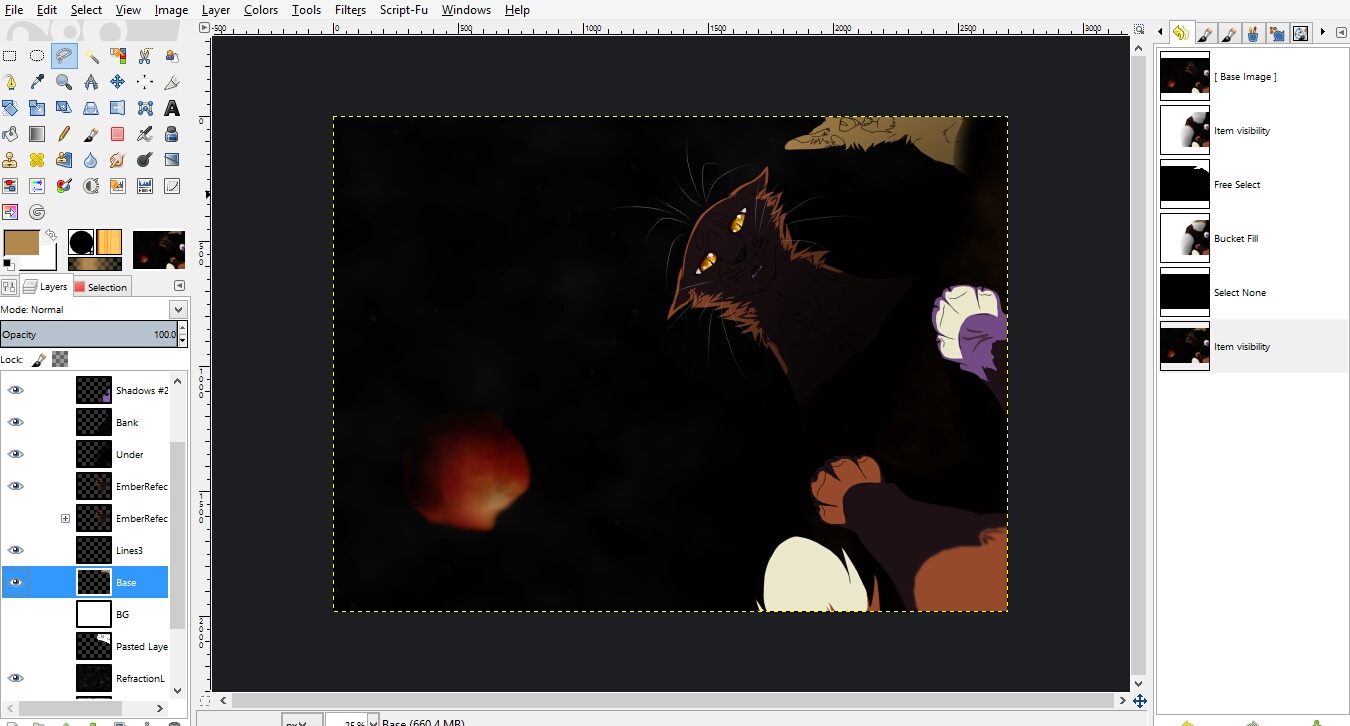Screen dimensions: 1350x726
Task: Swap foreground and background colors
Action: coord(51,236)
